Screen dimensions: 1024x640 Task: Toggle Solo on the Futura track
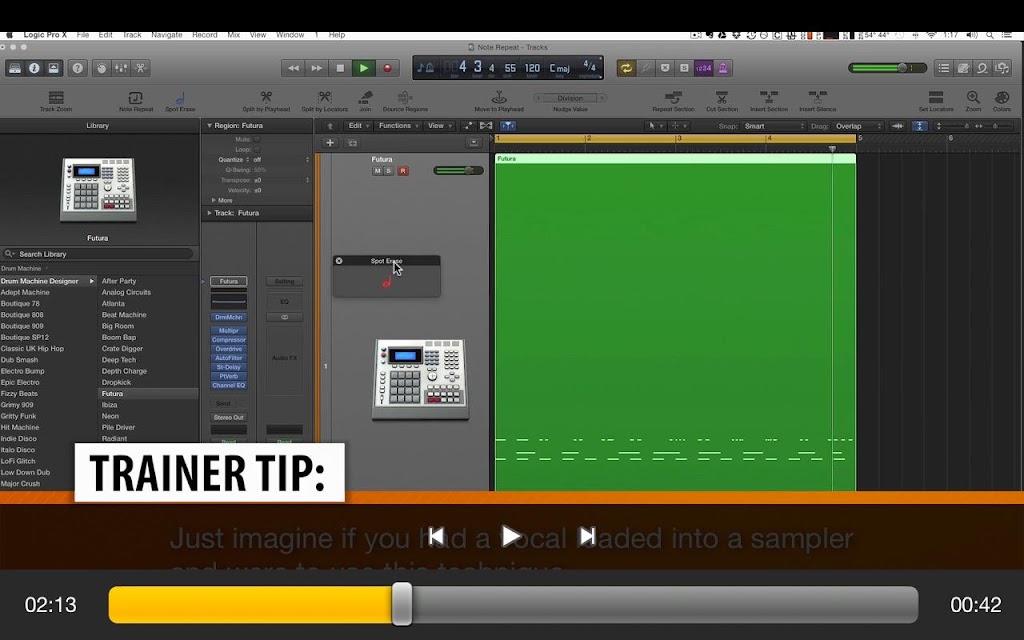tap(389, 170)
